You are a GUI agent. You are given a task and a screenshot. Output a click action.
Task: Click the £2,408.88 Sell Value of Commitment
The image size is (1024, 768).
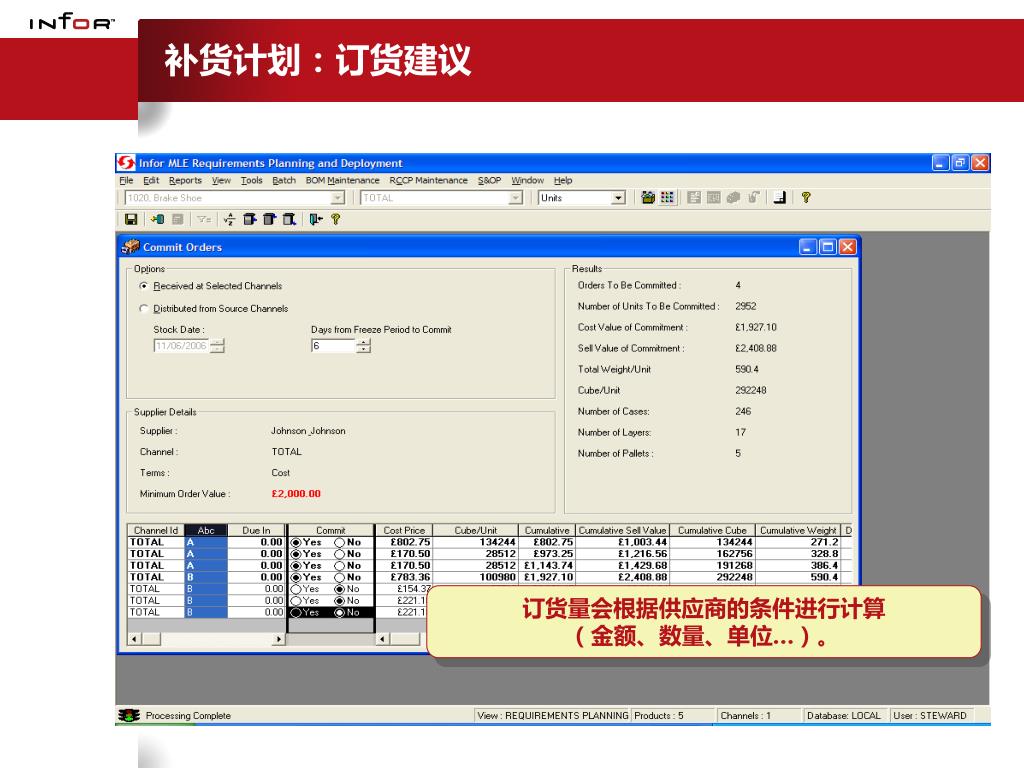756,348
